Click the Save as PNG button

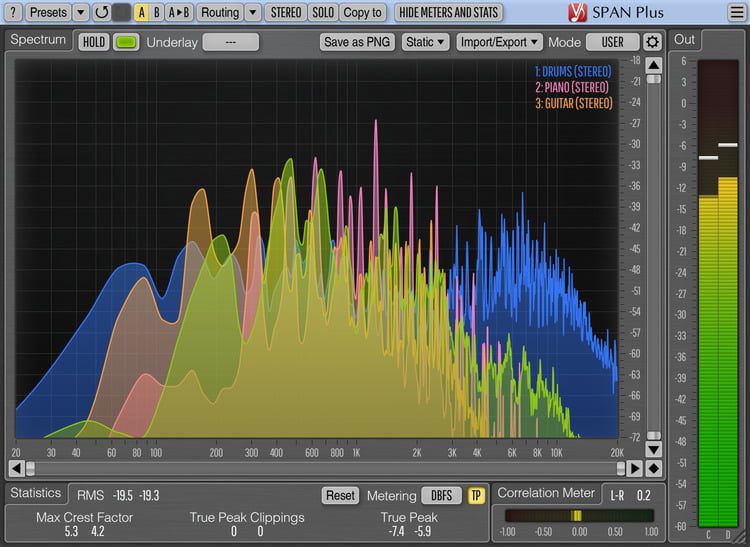click(x=357, y=42)
